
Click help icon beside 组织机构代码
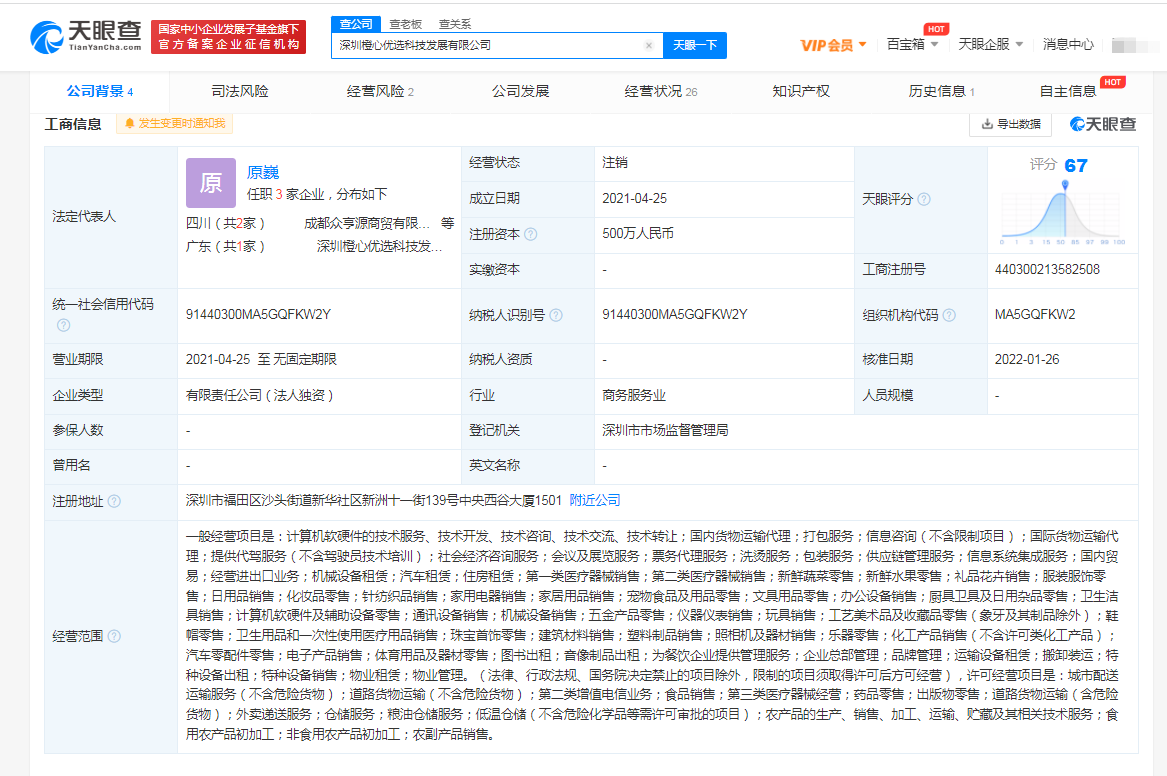click(949, 315)
